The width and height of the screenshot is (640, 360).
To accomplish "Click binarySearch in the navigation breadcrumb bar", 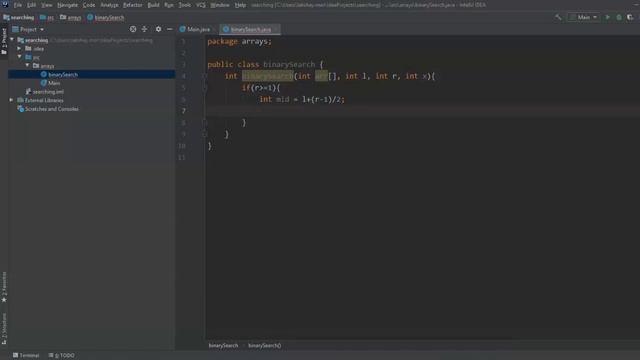I will (x=109, y=18).
